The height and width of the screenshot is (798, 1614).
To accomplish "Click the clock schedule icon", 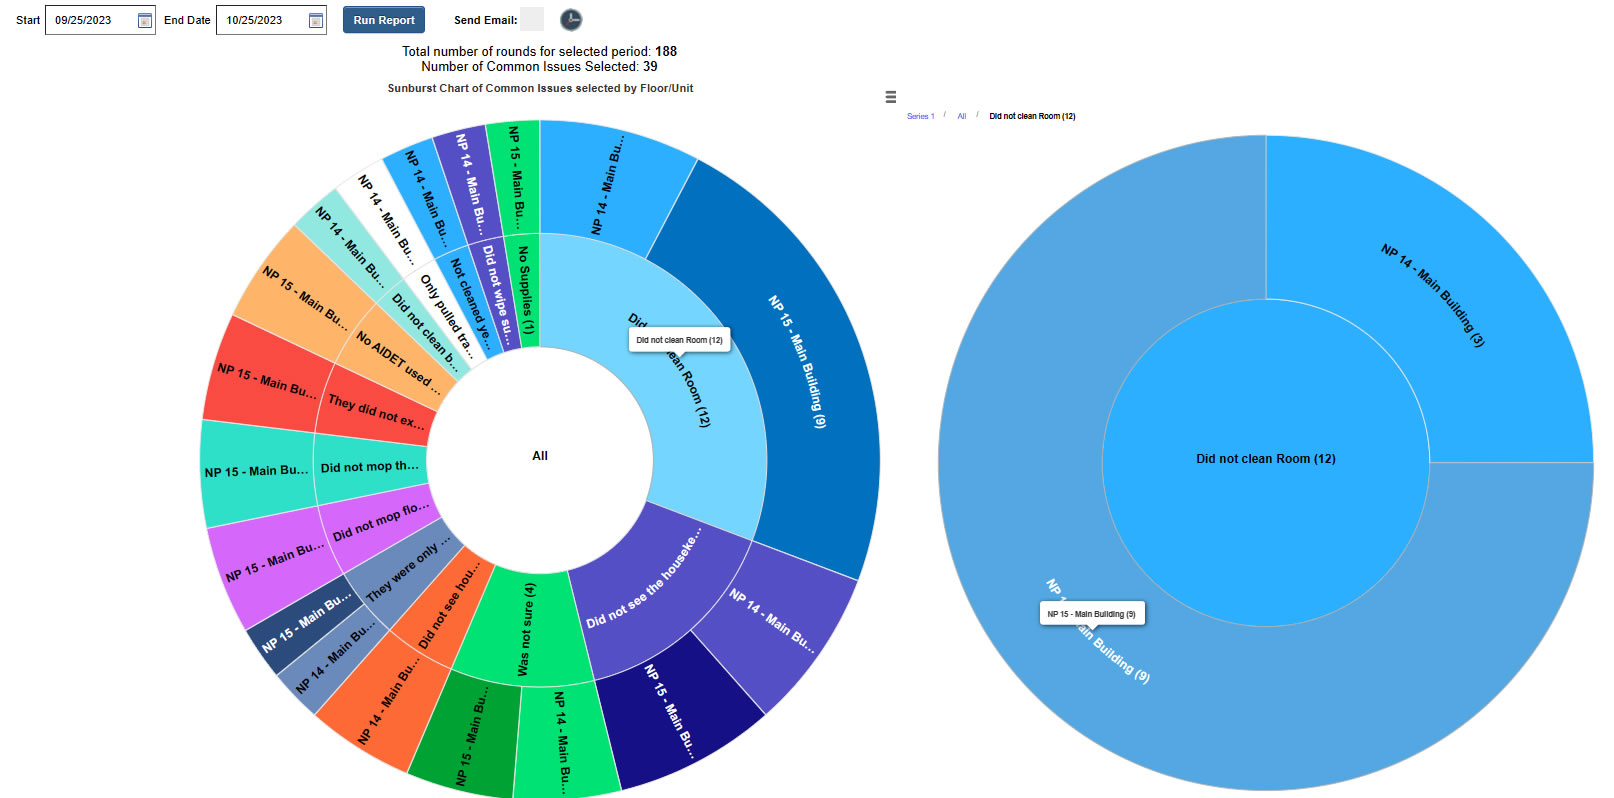I will point(570,20).
